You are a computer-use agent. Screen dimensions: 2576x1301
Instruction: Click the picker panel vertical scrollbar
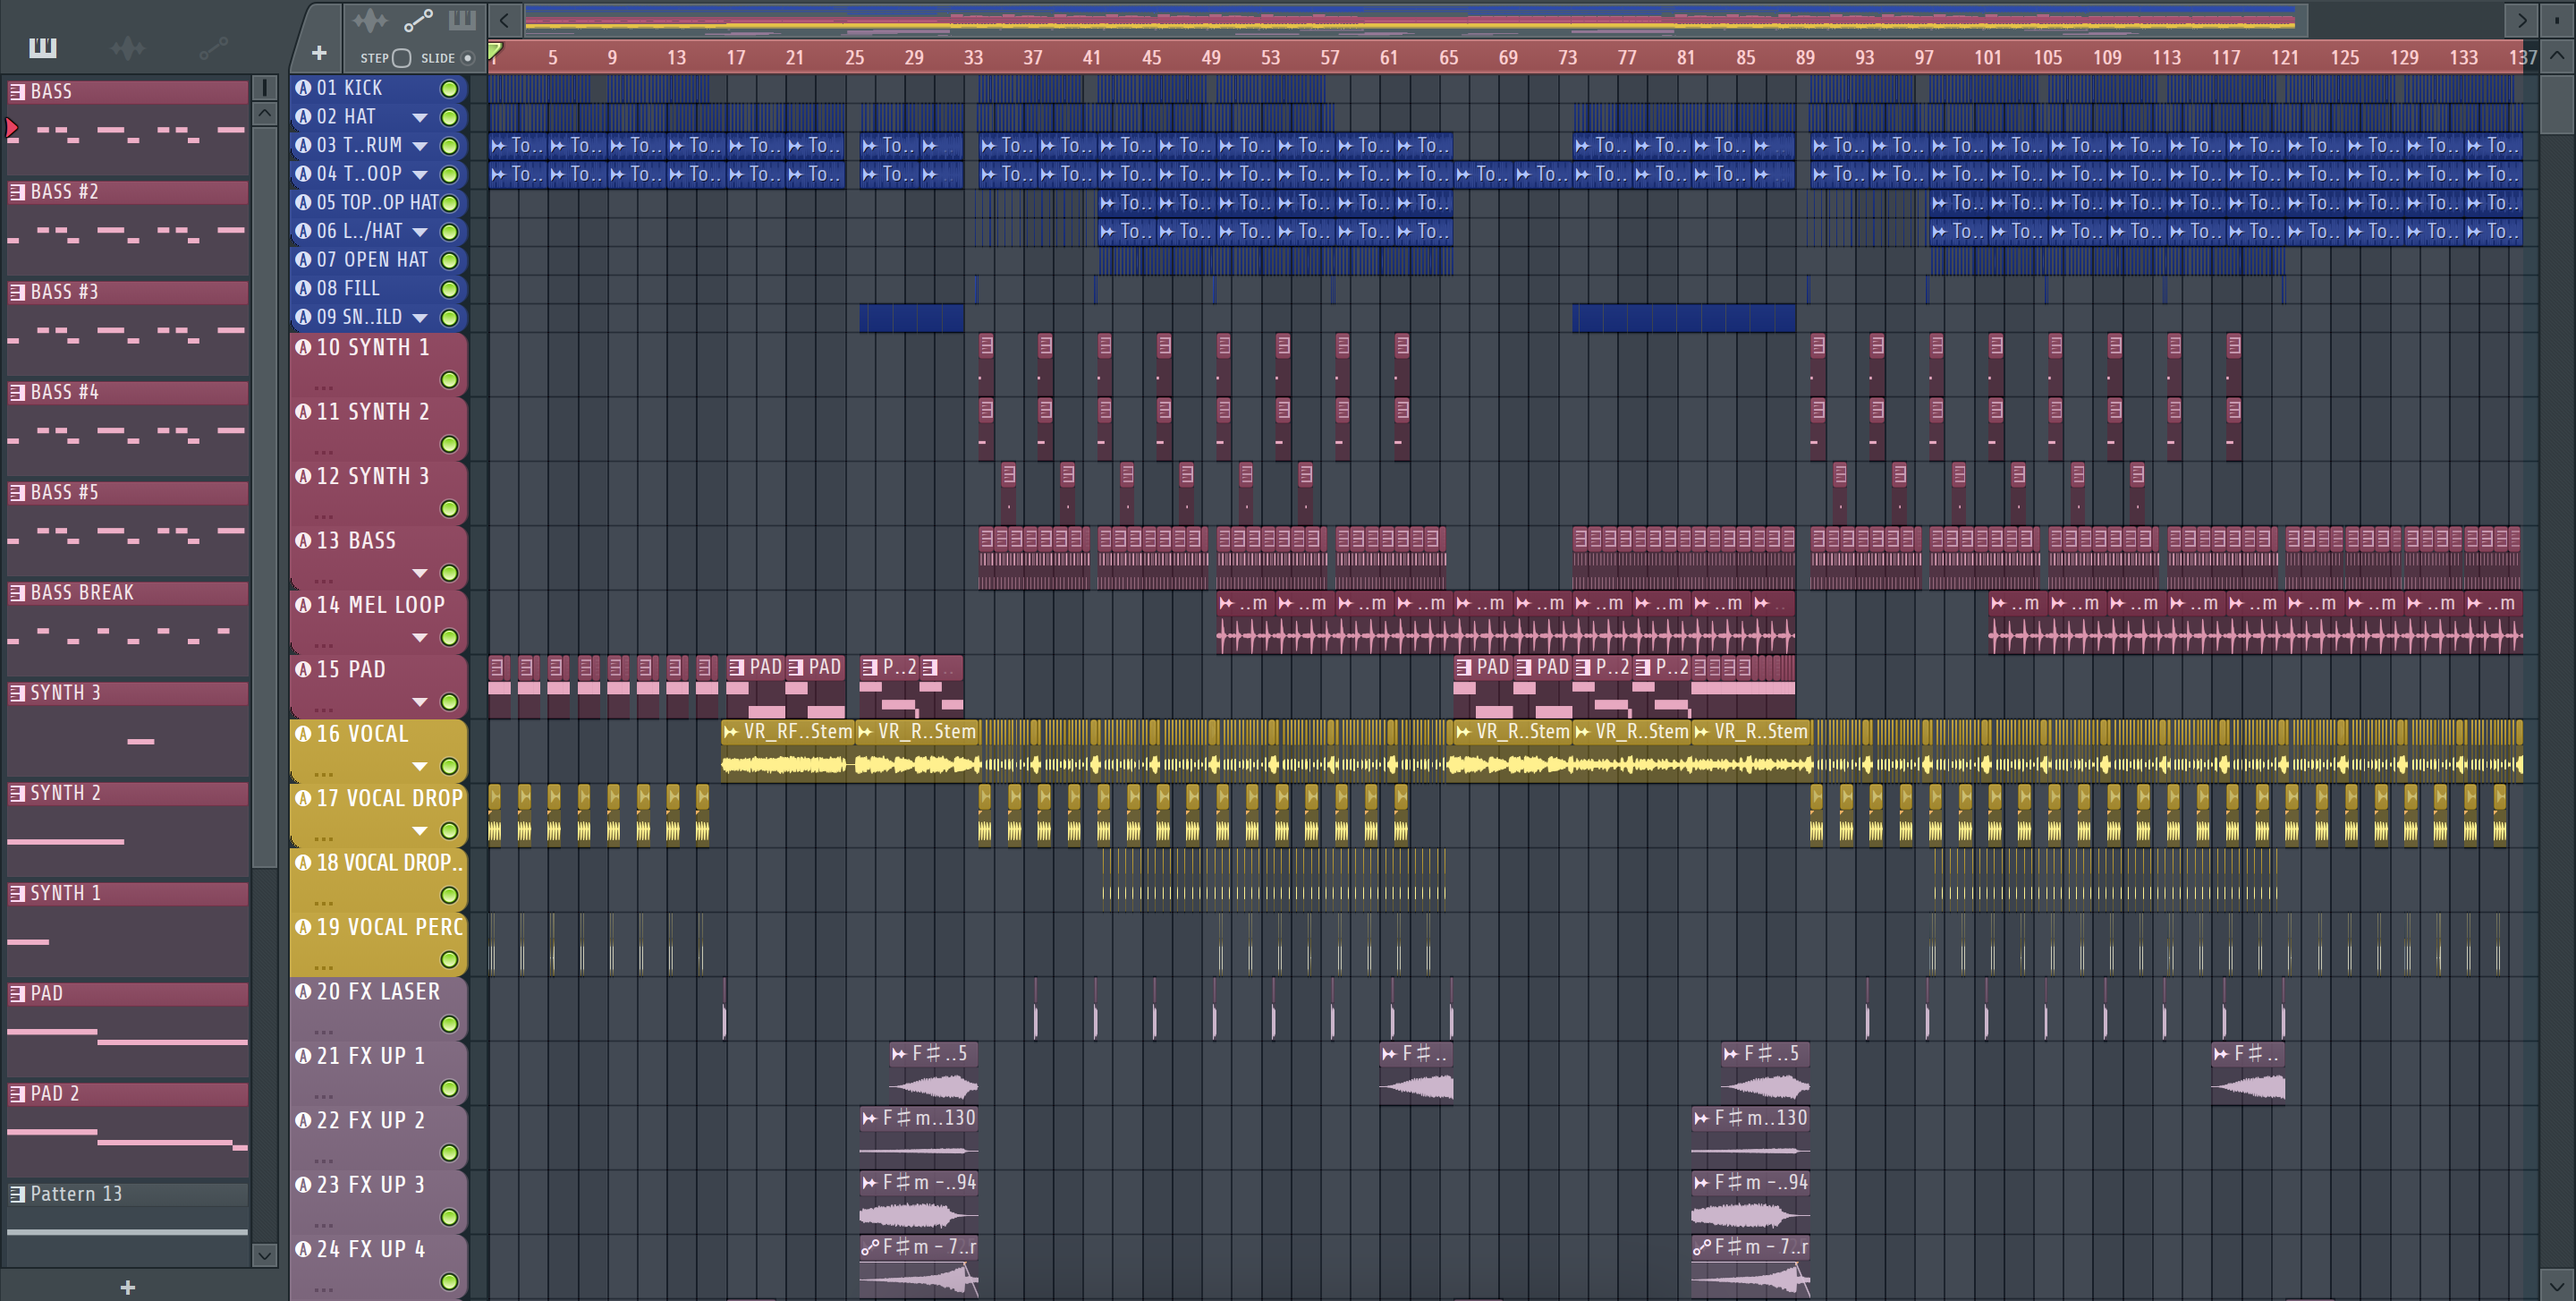click(x=264, y=495)
